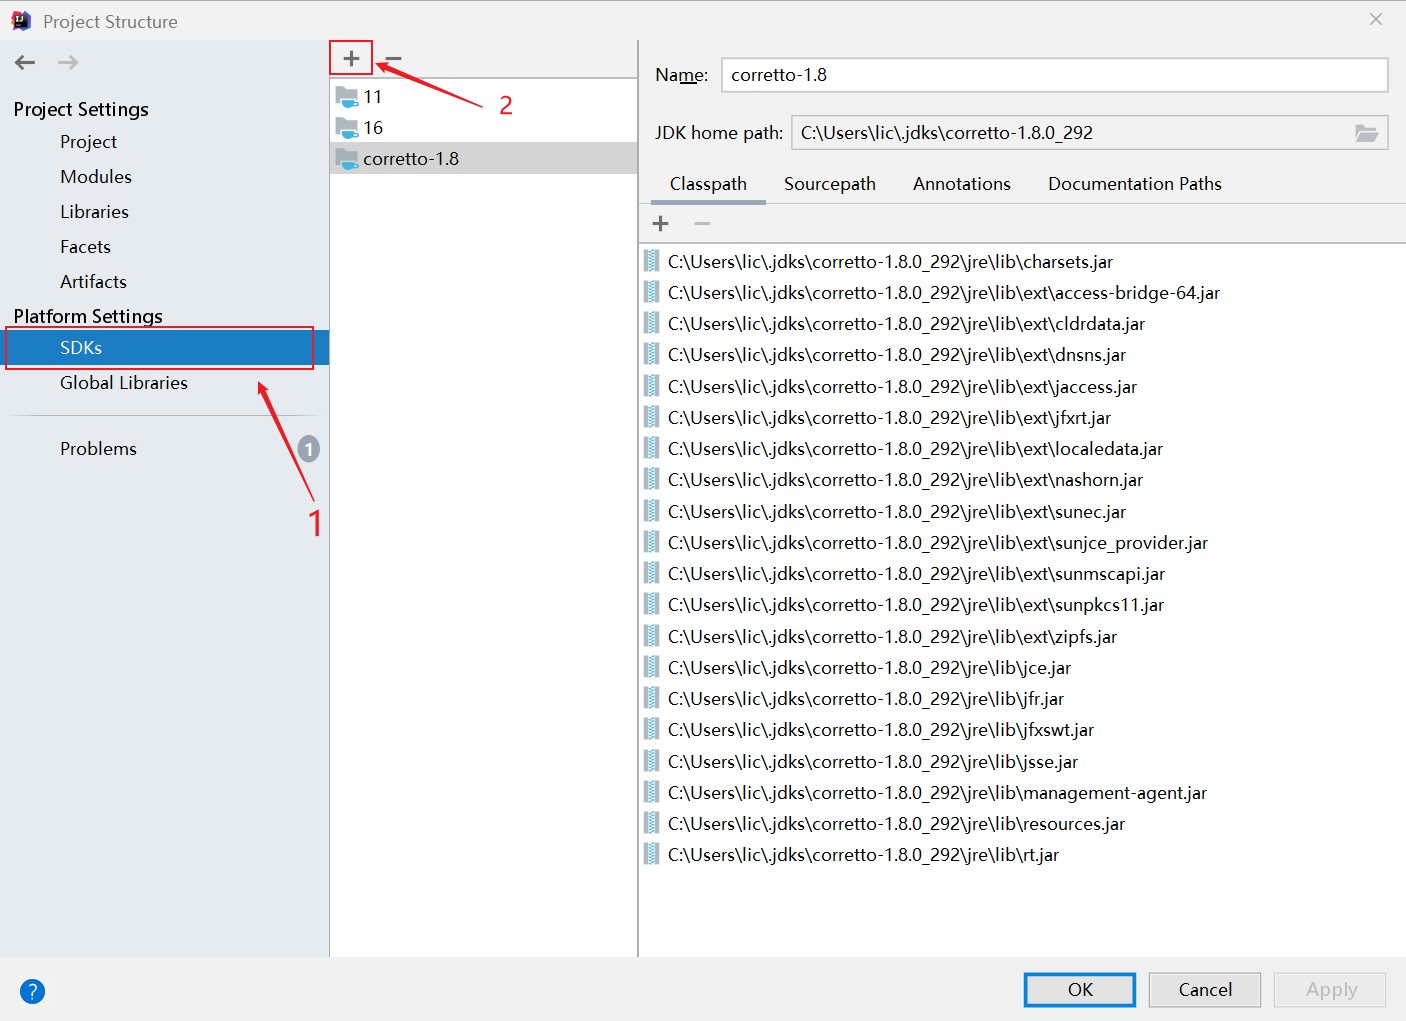Select the sunjce_provider.jar classpath entry
This screenshot has width=1406, height=1021.
(1022, 543)
